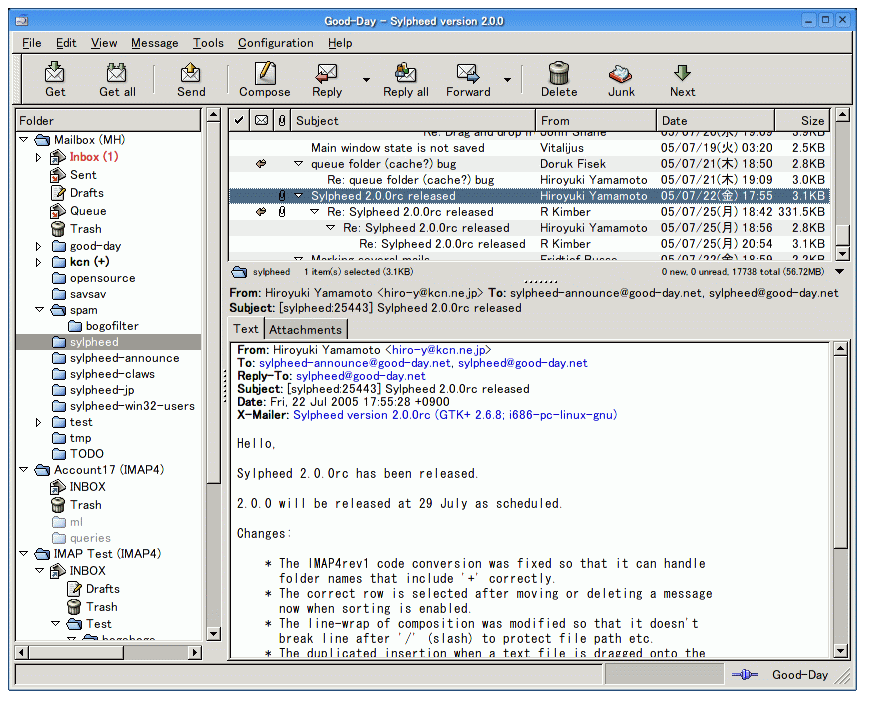
Task: Collapse the Mailbox (MH) tree
Action: pyautogui.click(x=23, y=139)
